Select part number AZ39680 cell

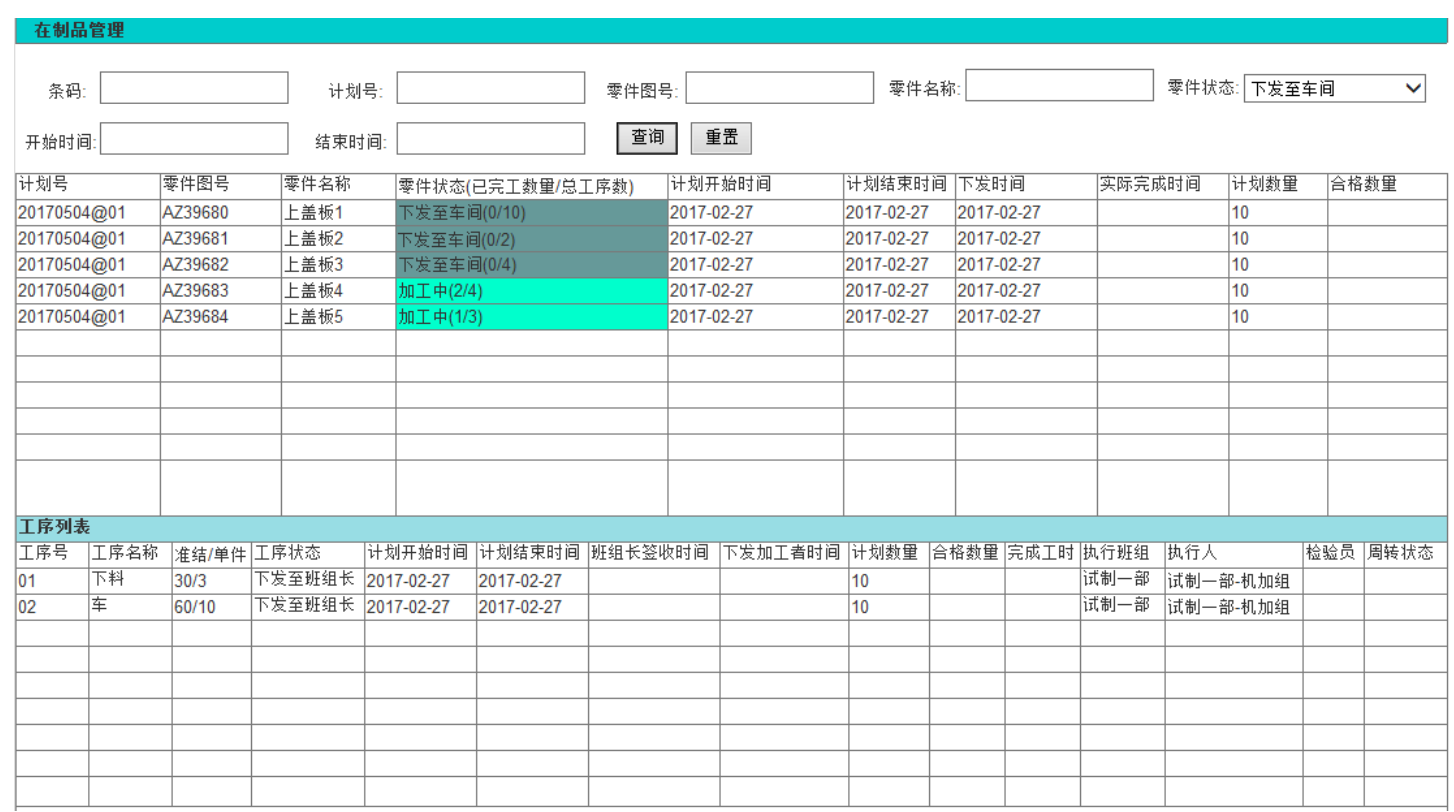[x=220, y=213]
